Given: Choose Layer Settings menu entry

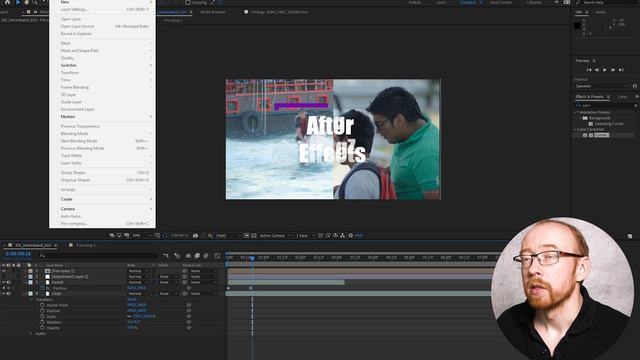Looking at the screenshot, I should (x=102, y=9).
